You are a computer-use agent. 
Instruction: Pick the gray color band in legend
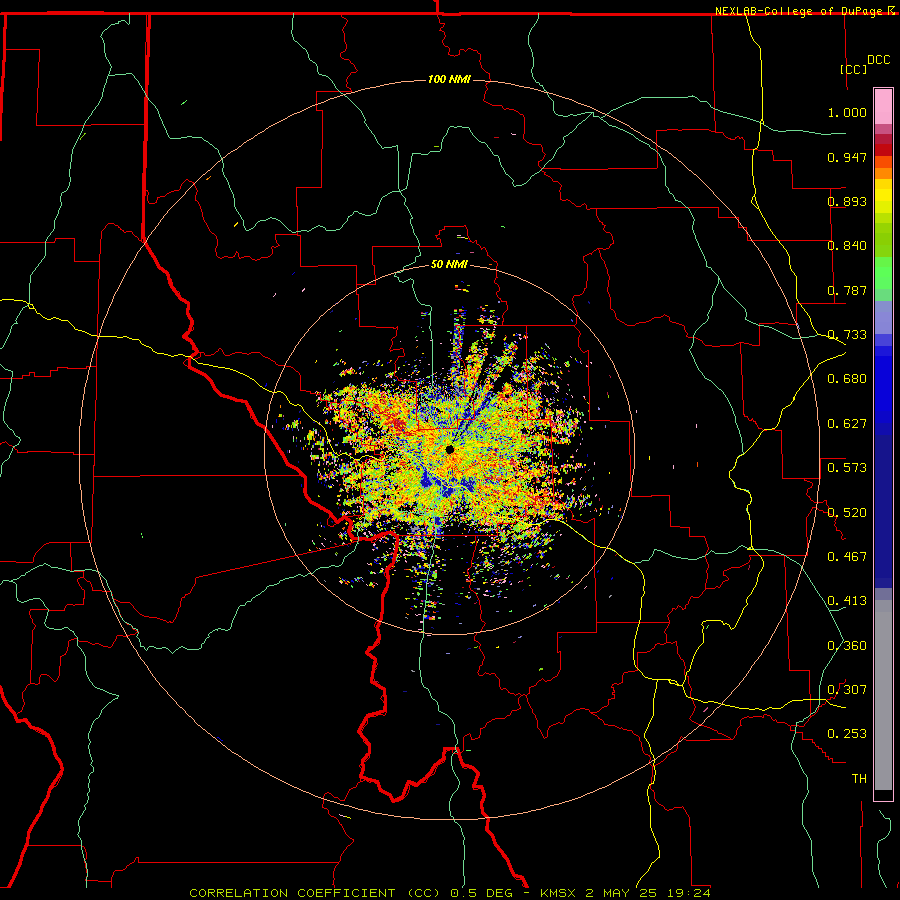883,695
